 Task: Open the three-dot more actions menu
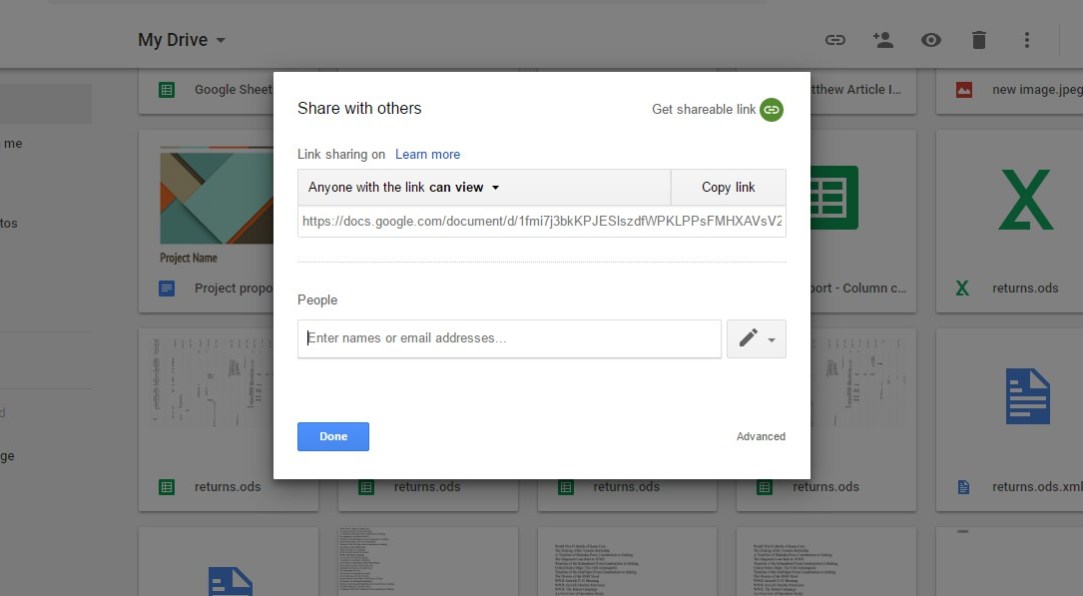(1026, 40)
